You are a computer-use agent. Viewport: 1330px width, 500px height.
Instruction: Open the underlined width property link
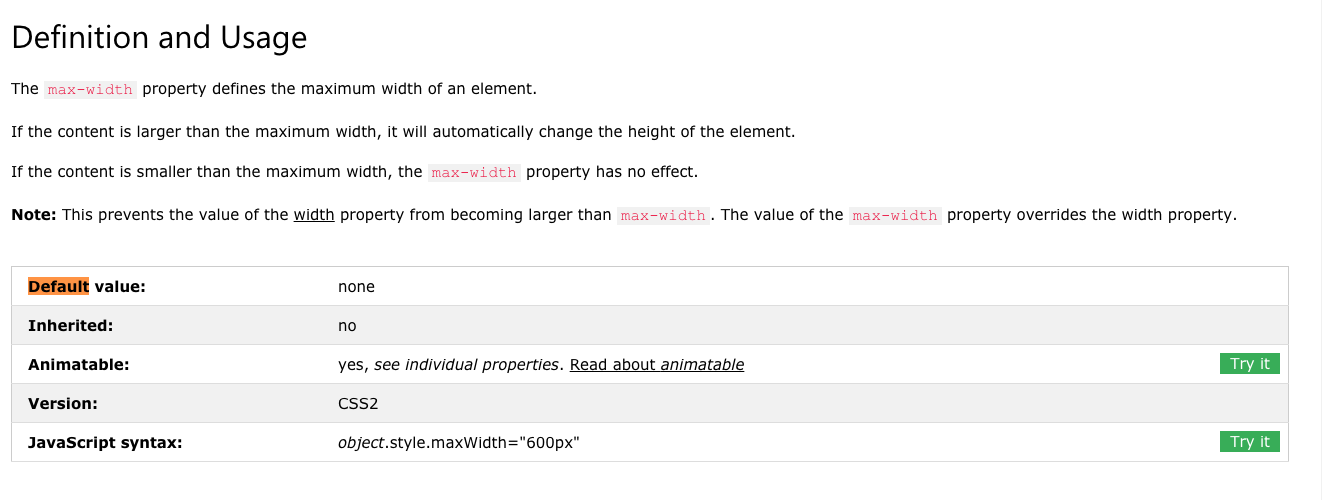(314, 214)
